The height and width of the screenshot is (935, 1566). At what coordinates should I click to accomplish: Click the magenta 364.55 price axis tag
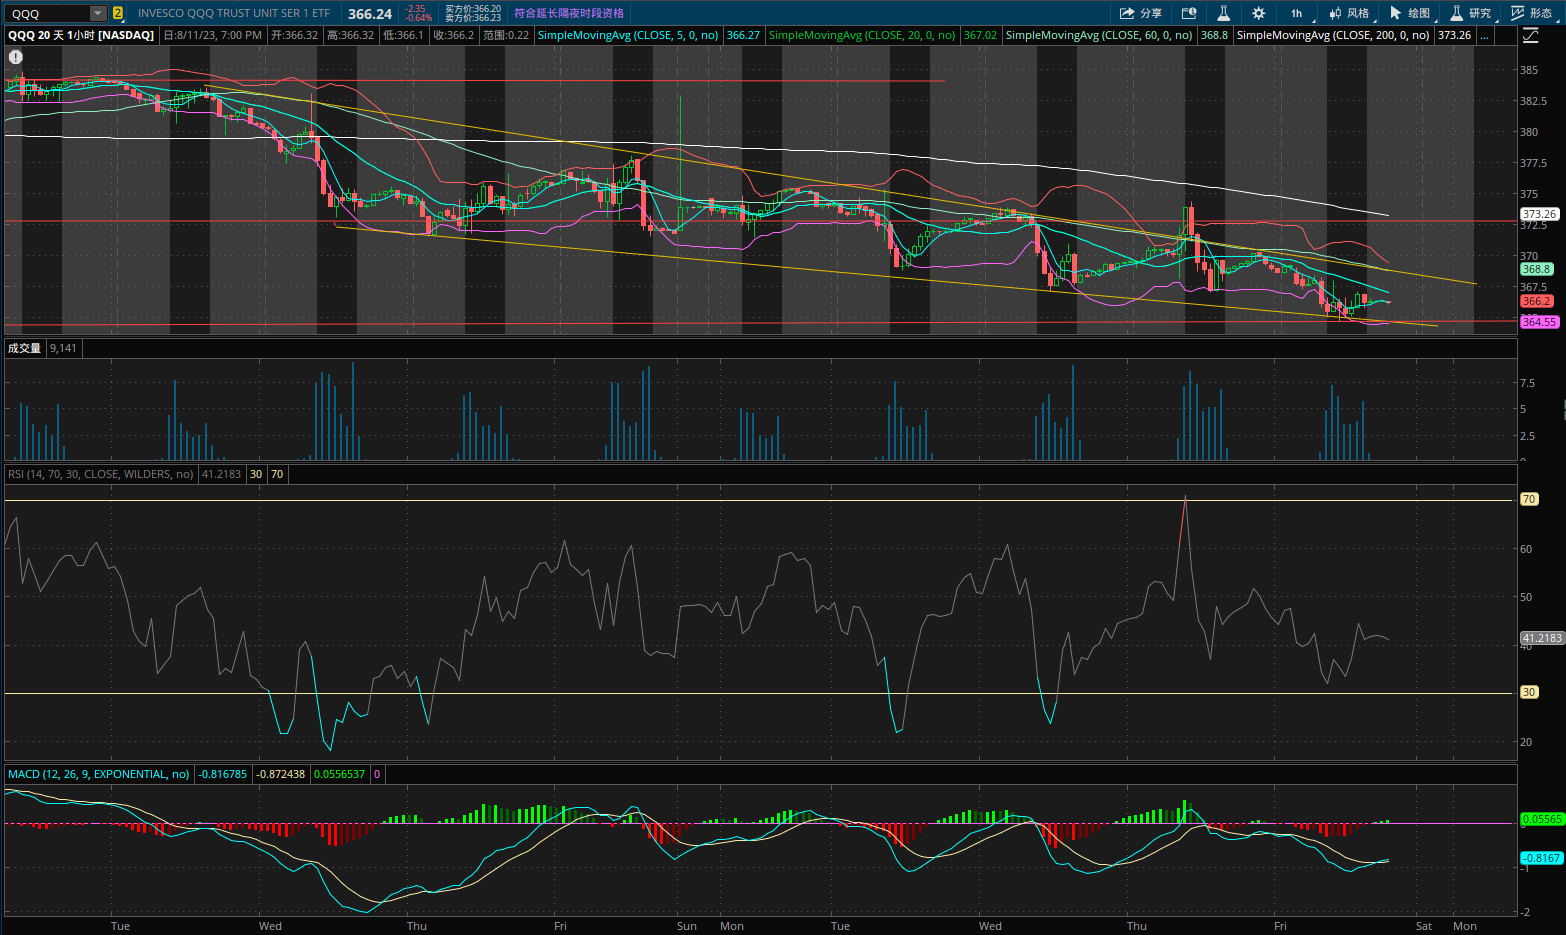1539,322
